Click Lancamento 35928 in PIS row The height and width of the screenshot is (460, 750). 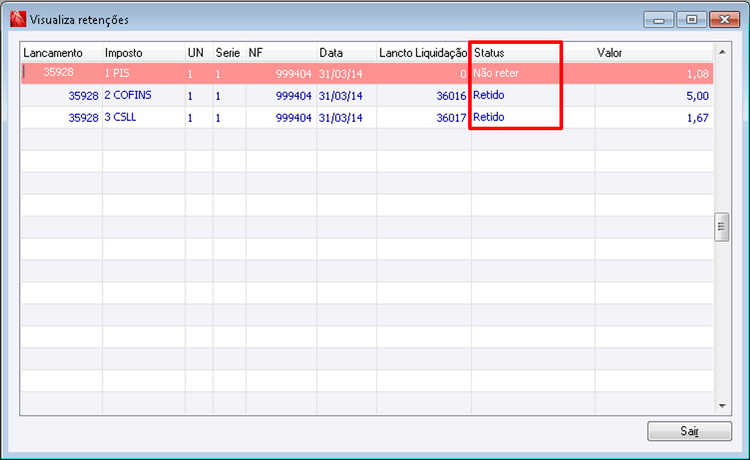(x=62, y=74)
